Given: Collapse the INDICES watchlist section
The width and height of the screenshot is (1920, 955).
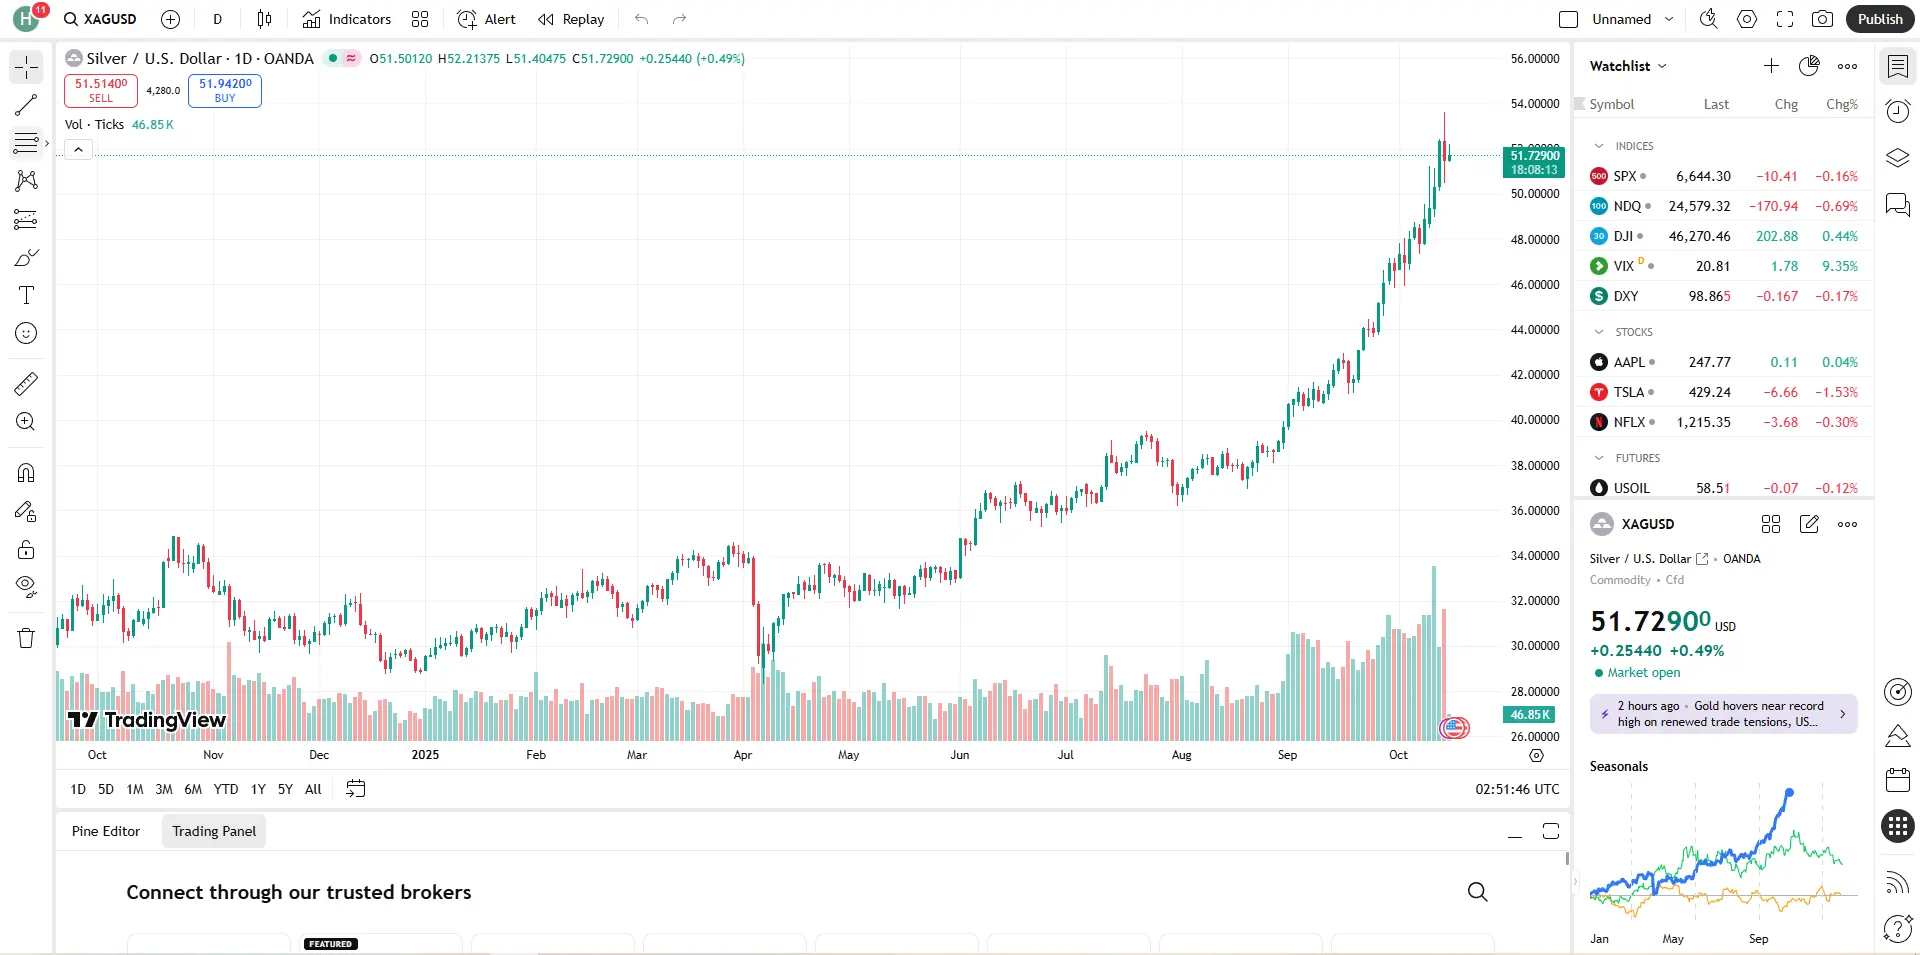Looking at the screenshot, I should tap(1599, 146).
